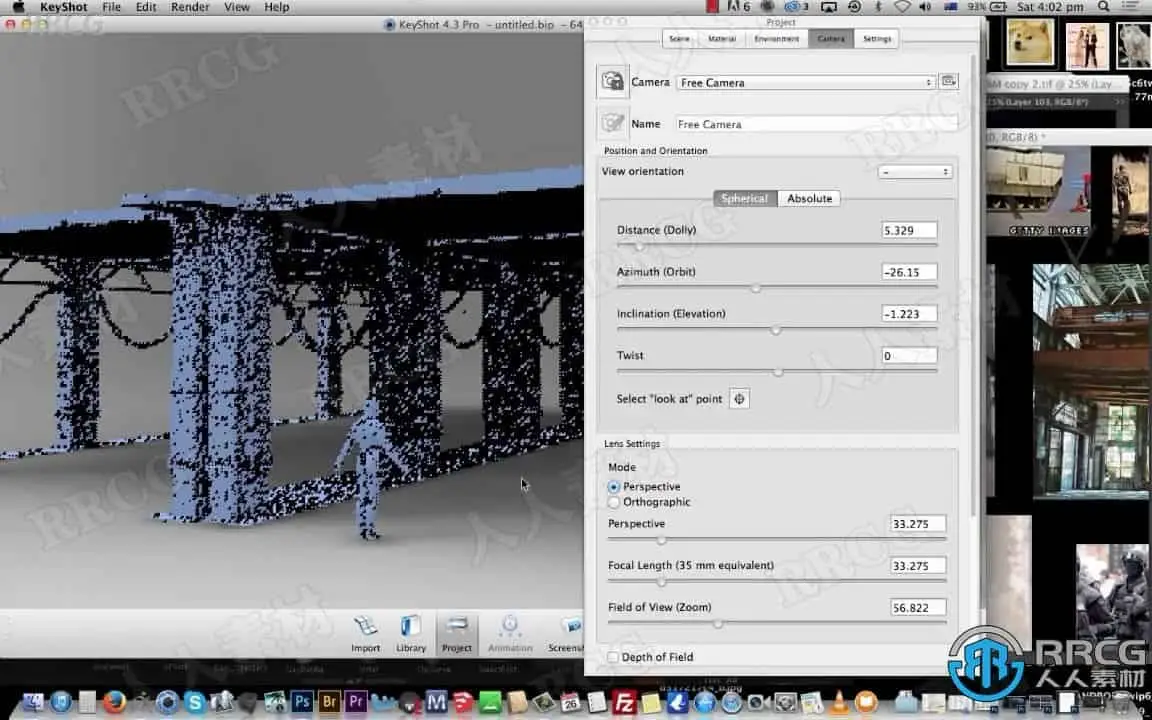Select the Orthographic lens mode
This screenshot has width=1152, height=720.
click(614, 502)
